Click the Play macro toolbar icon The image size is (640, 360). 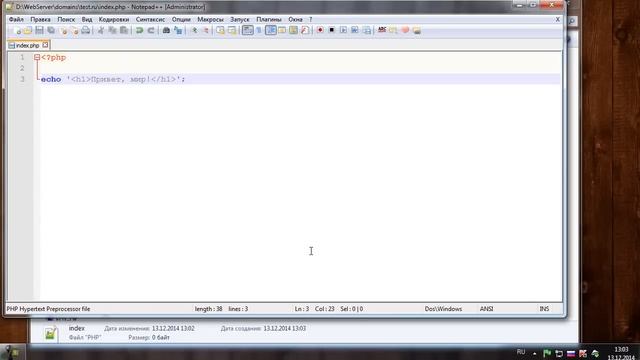tap(343, 30)
